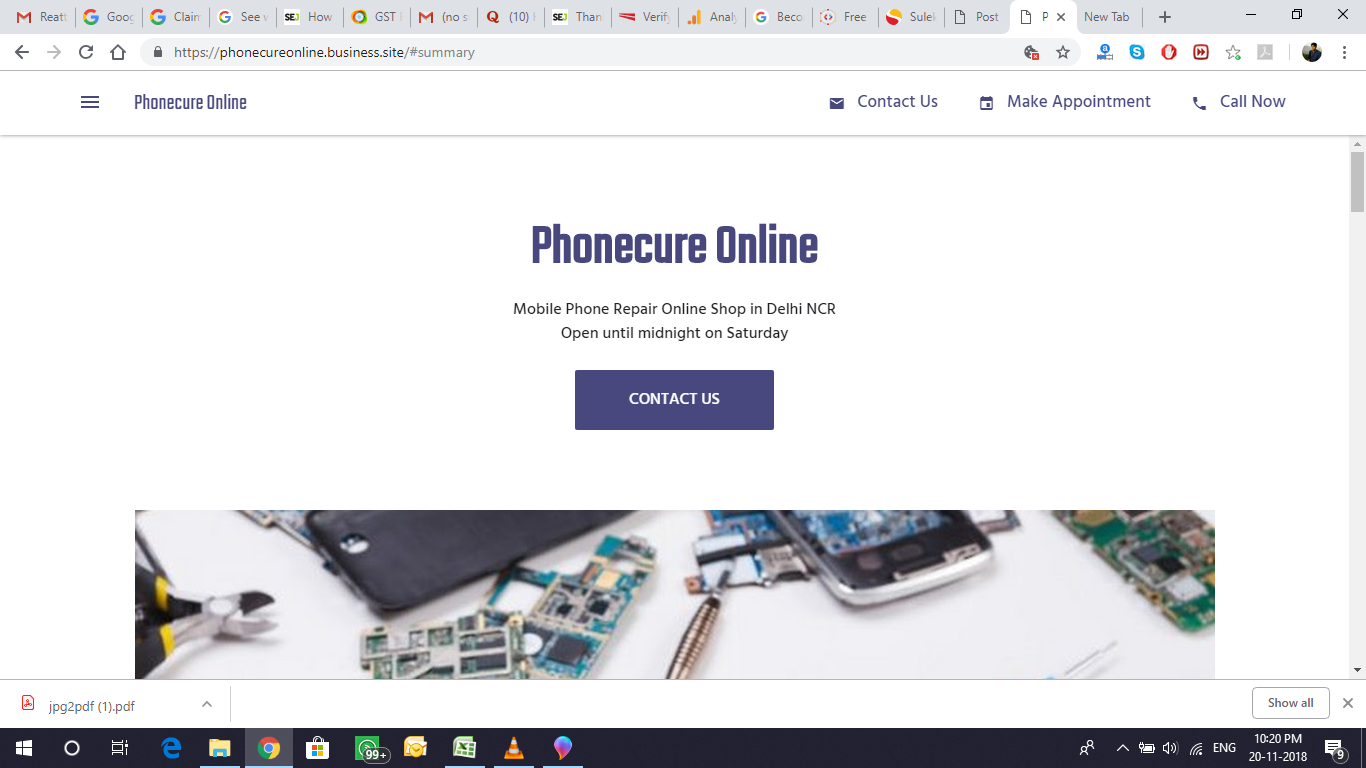Open the hamburger navigation menu

(90, 102)
